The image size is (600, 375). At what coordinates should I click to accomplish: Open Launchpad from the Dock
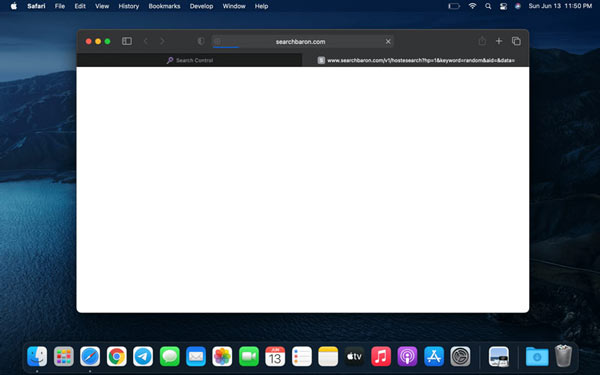(64, 356)
